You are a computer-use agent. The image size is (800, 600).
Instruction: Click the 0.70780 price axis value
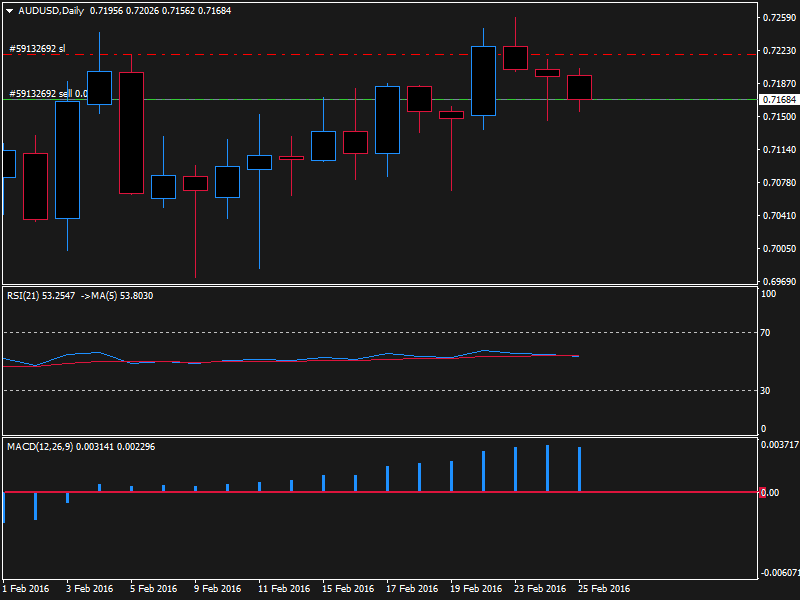(779, 183)
